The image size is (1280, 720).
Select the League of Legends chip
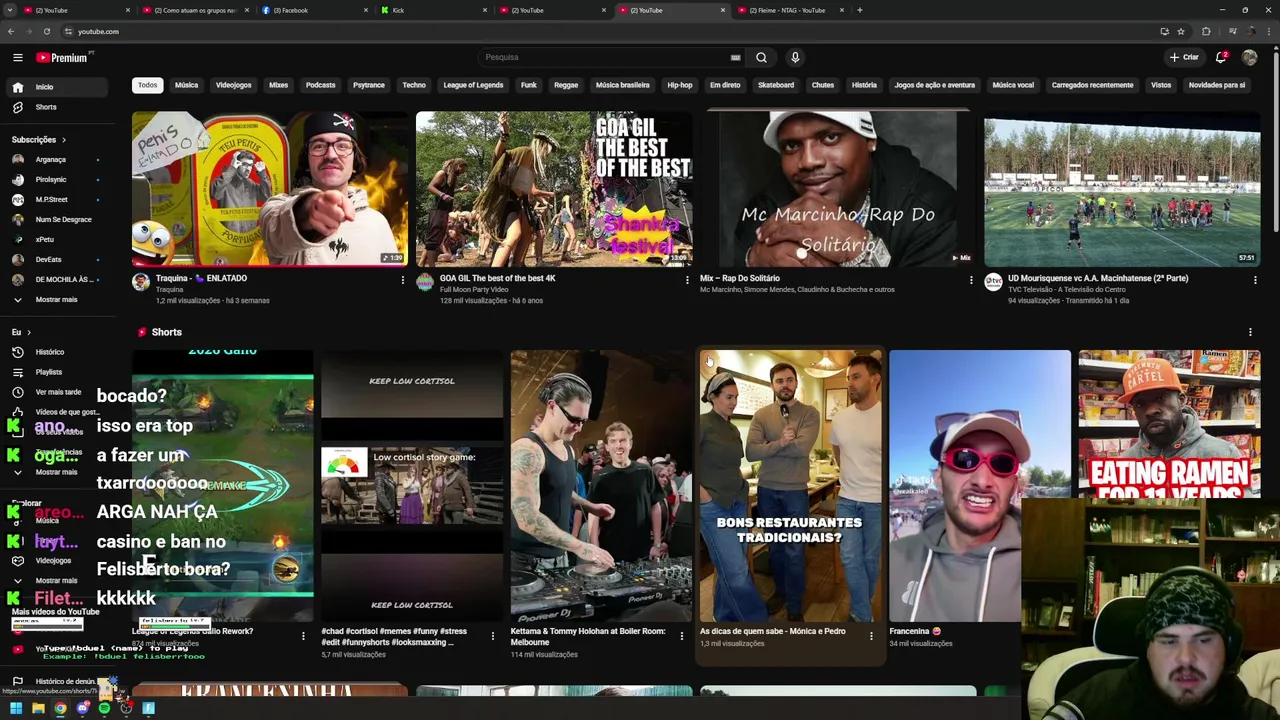coord(474,85)
